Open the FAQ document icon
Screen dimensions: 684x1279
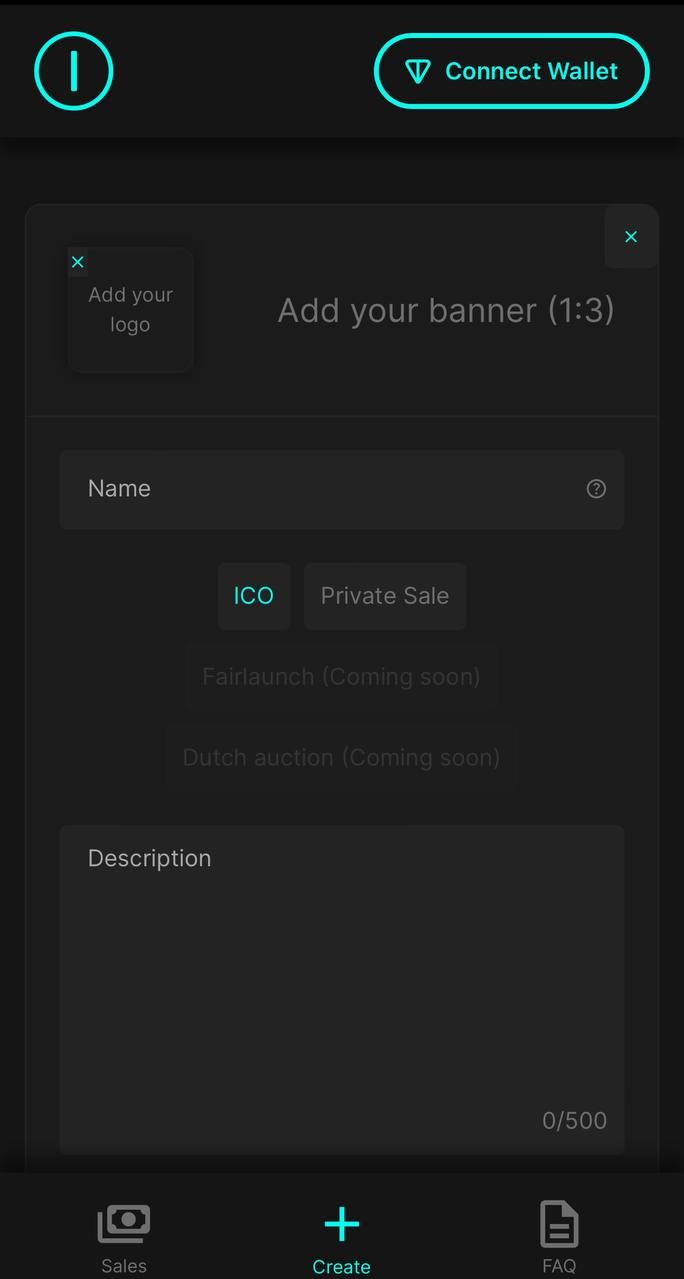(558, 1221)
